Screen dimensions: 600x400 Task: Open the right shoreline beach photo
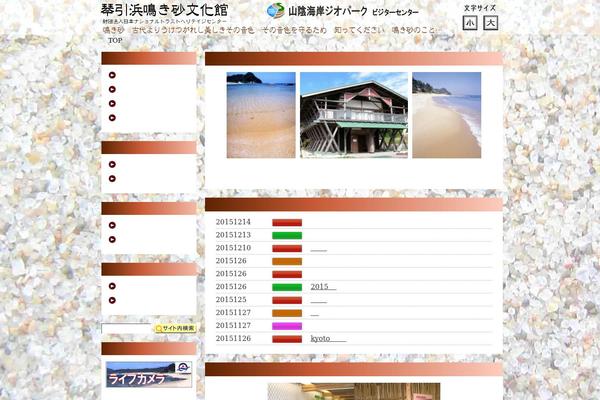[447, 115]
